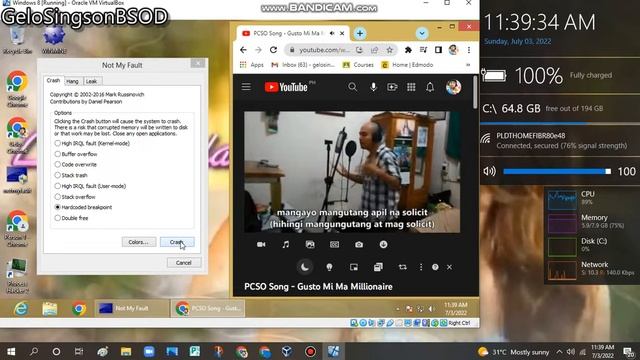Open Home | Edmodo bookmark

click(407, 65)
